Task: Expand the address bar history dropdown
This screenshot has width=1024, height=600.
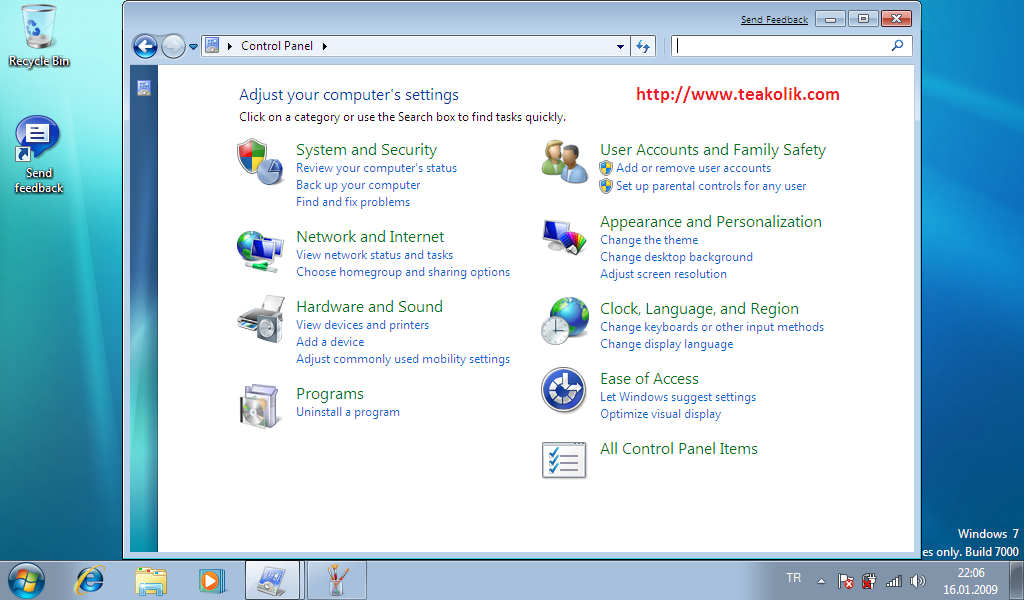Action: click(x=620, y=46)
